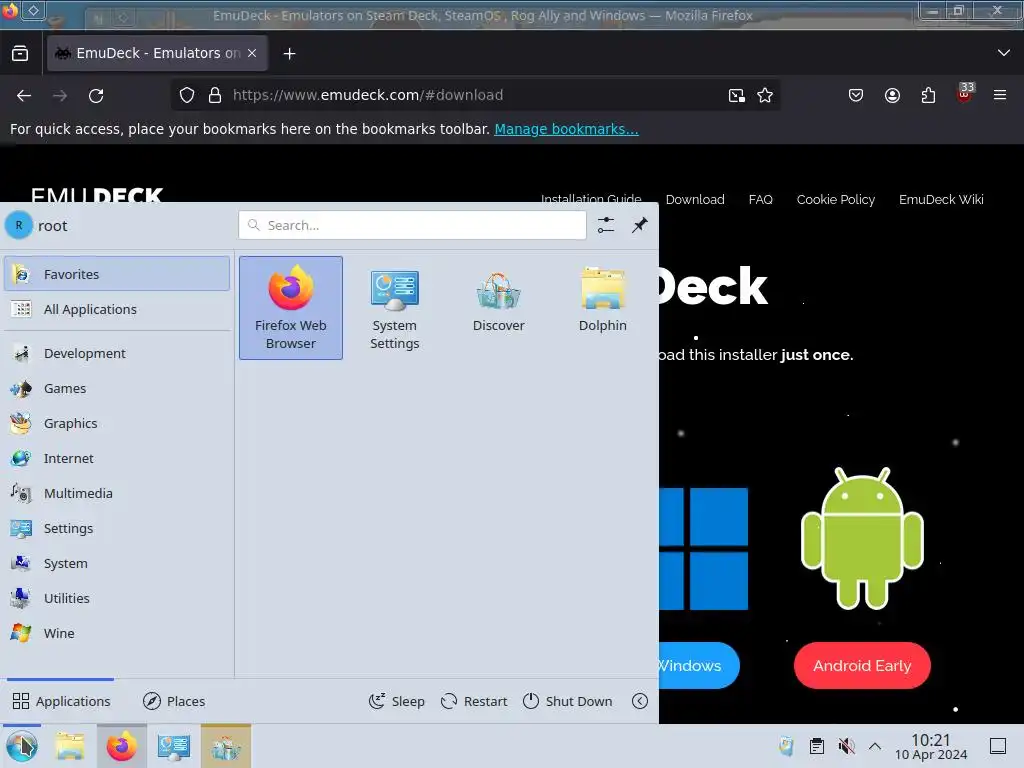Image resolution: width=1024 pixels, height=768 pixels.
Task: Open Firefox hamburger application menu
Action: click(x=1000, y=95)
